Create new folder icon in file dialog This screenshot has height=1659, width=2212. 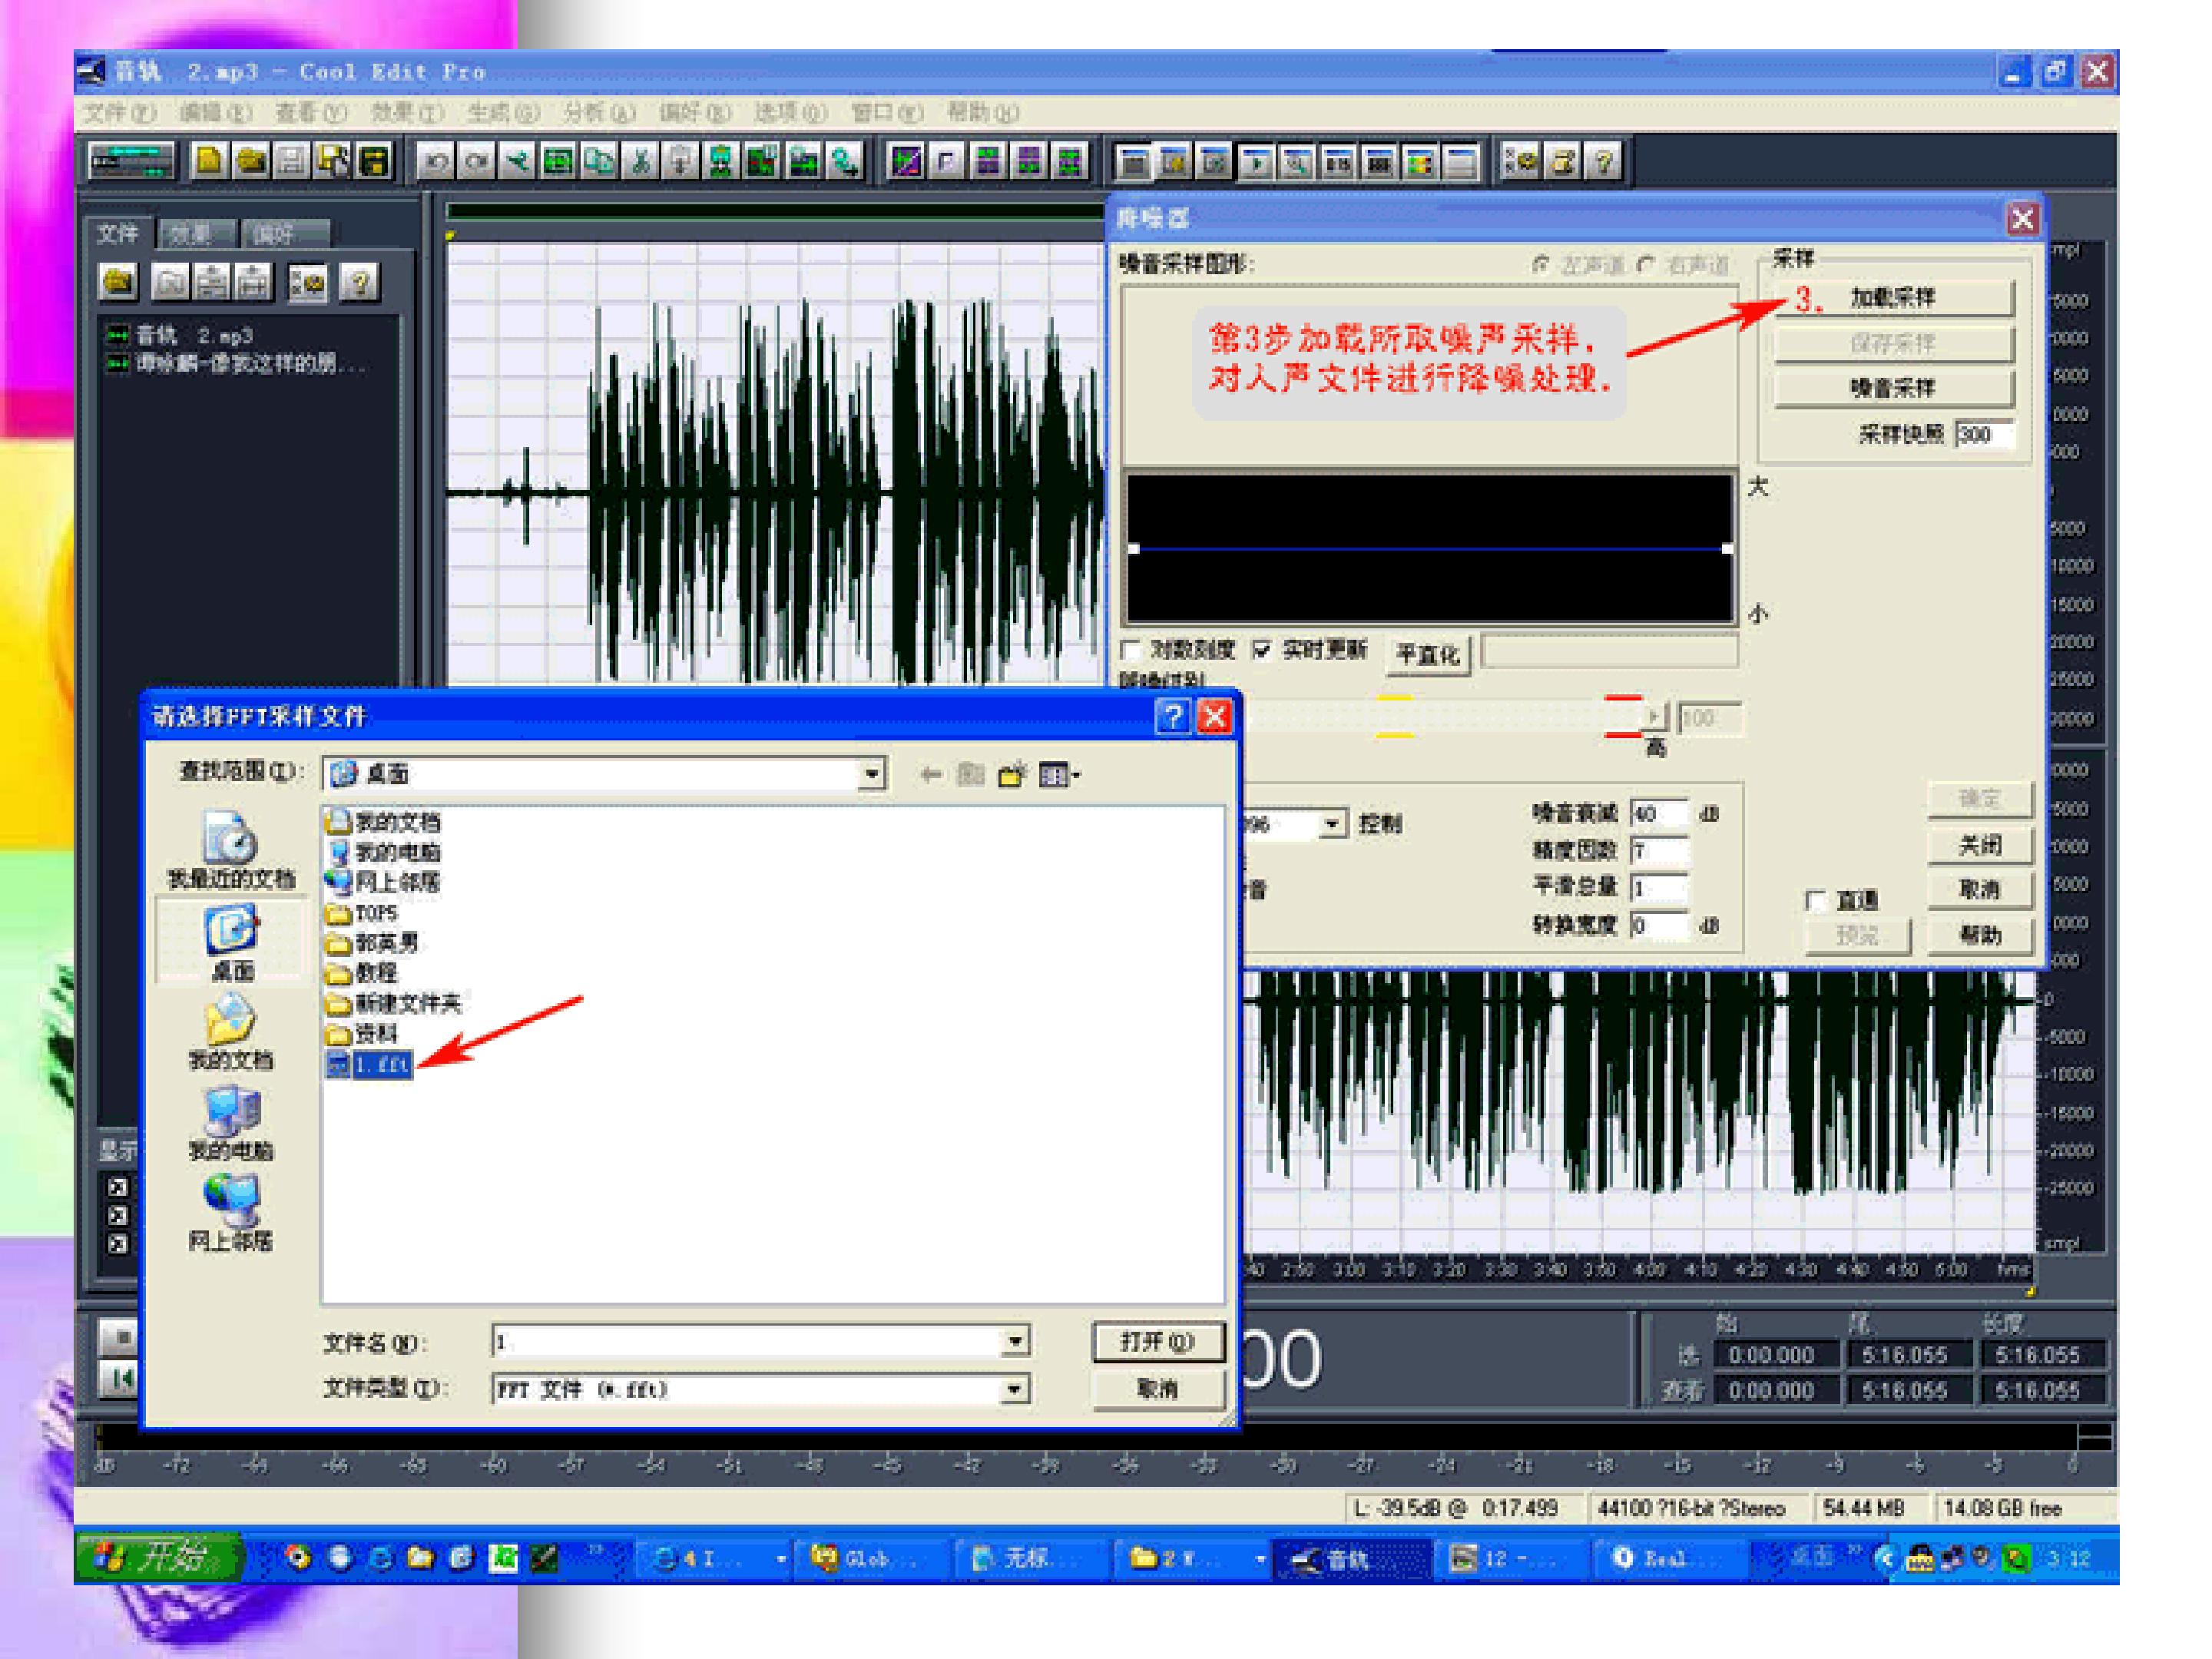[x=1012, y=774]
